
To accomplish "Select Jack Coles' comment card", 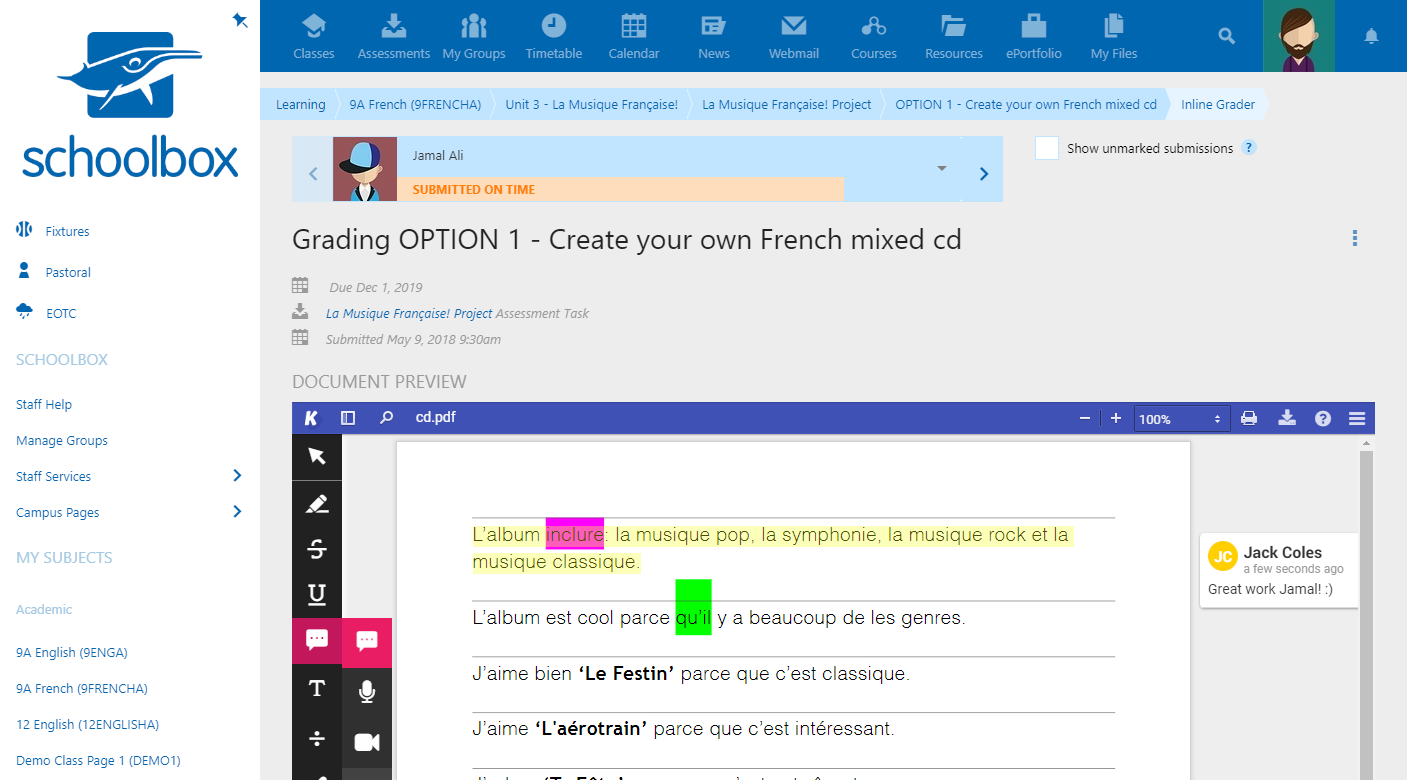I will (x=1279, y=570).
